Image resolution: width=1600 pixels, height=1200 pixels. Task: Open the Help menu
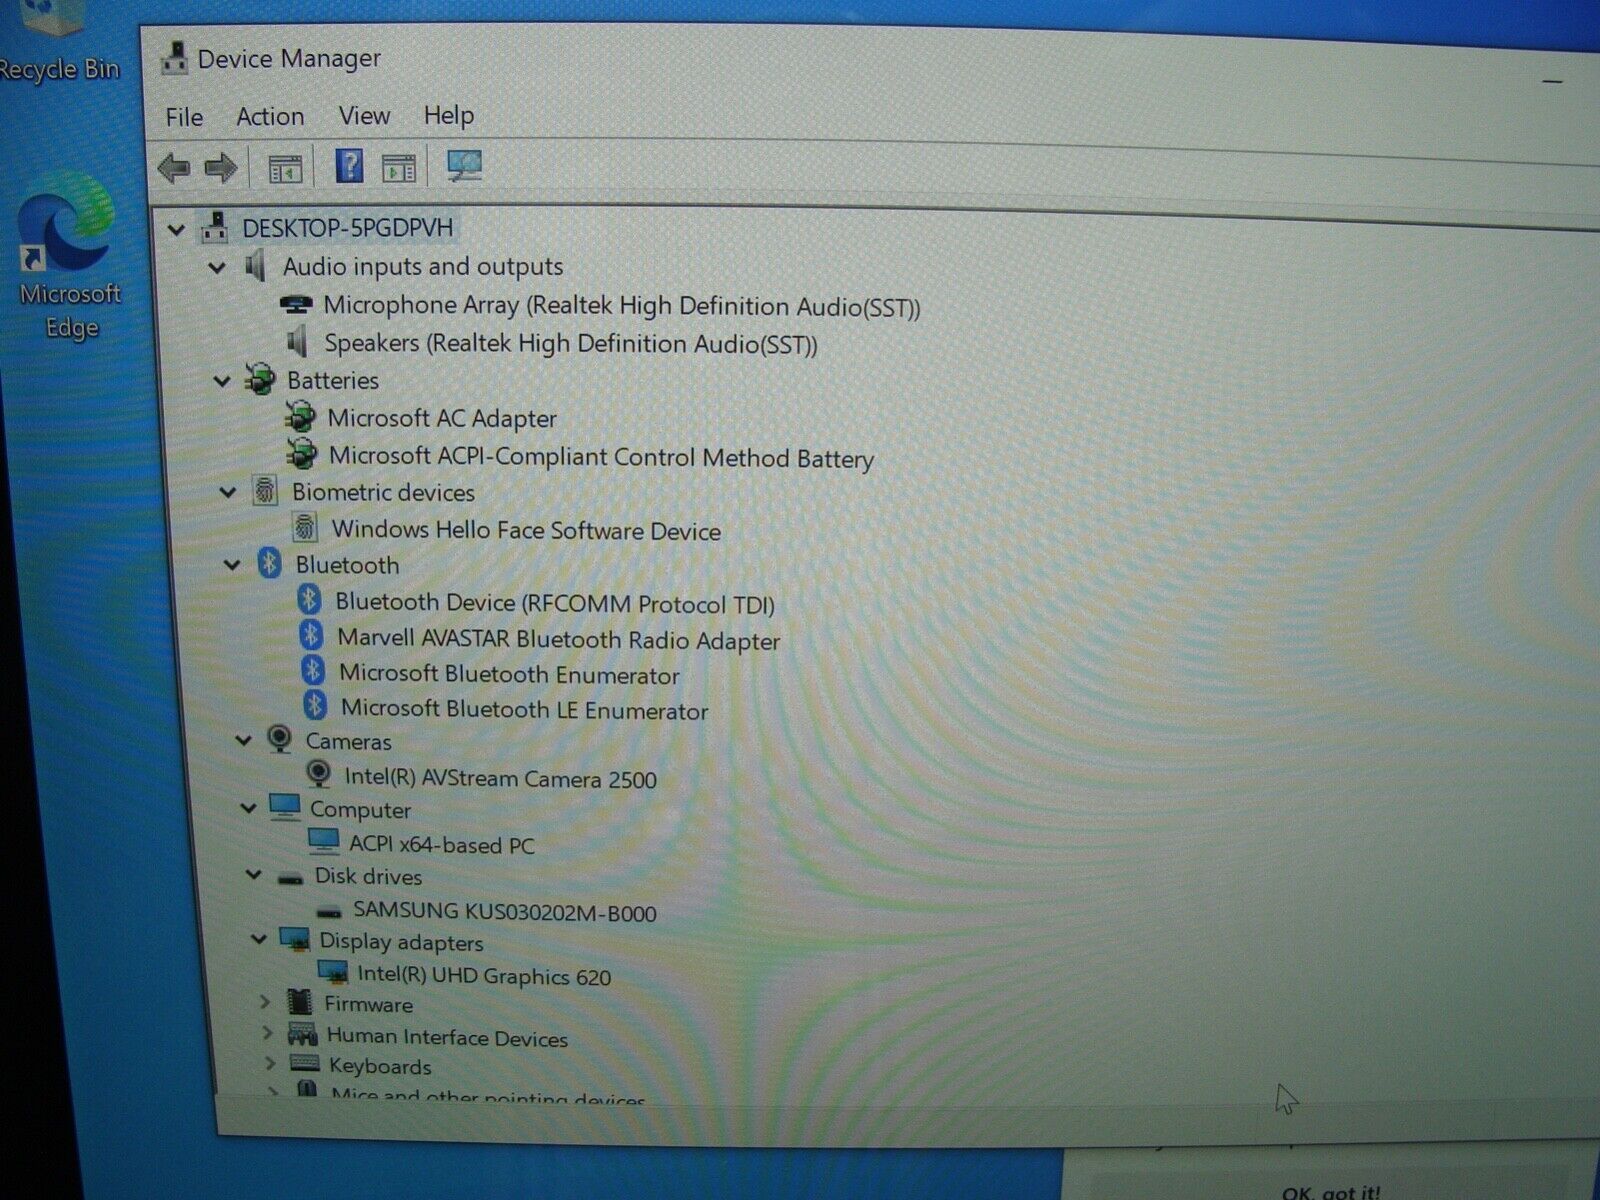coord(448,115)
